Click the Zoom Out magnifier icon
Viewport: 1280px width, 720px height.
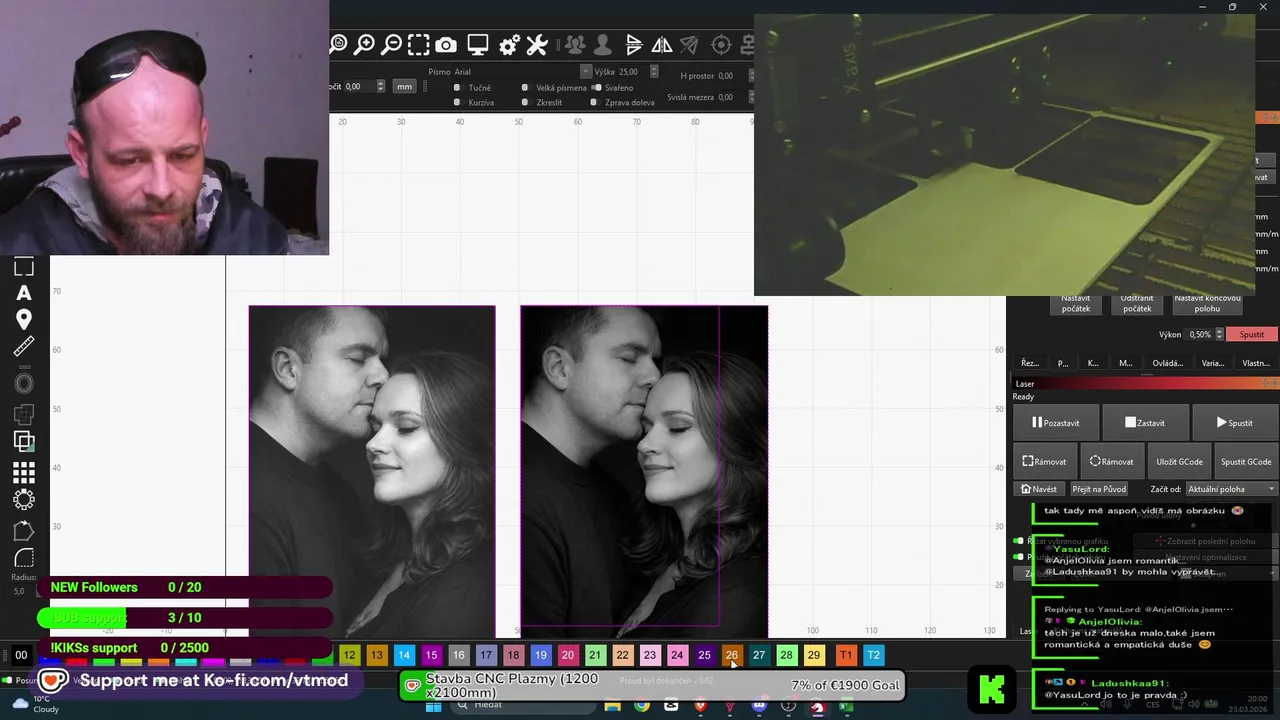392,44
